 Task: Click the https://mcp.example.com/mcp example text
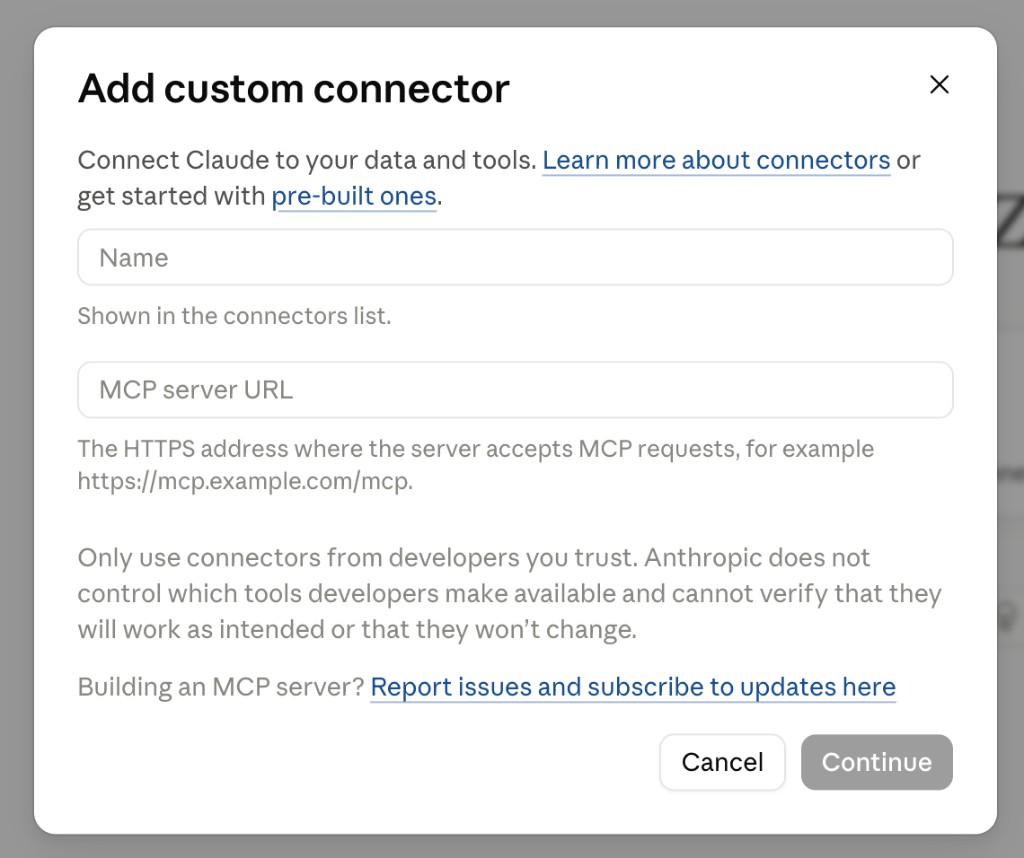[245, 481]
